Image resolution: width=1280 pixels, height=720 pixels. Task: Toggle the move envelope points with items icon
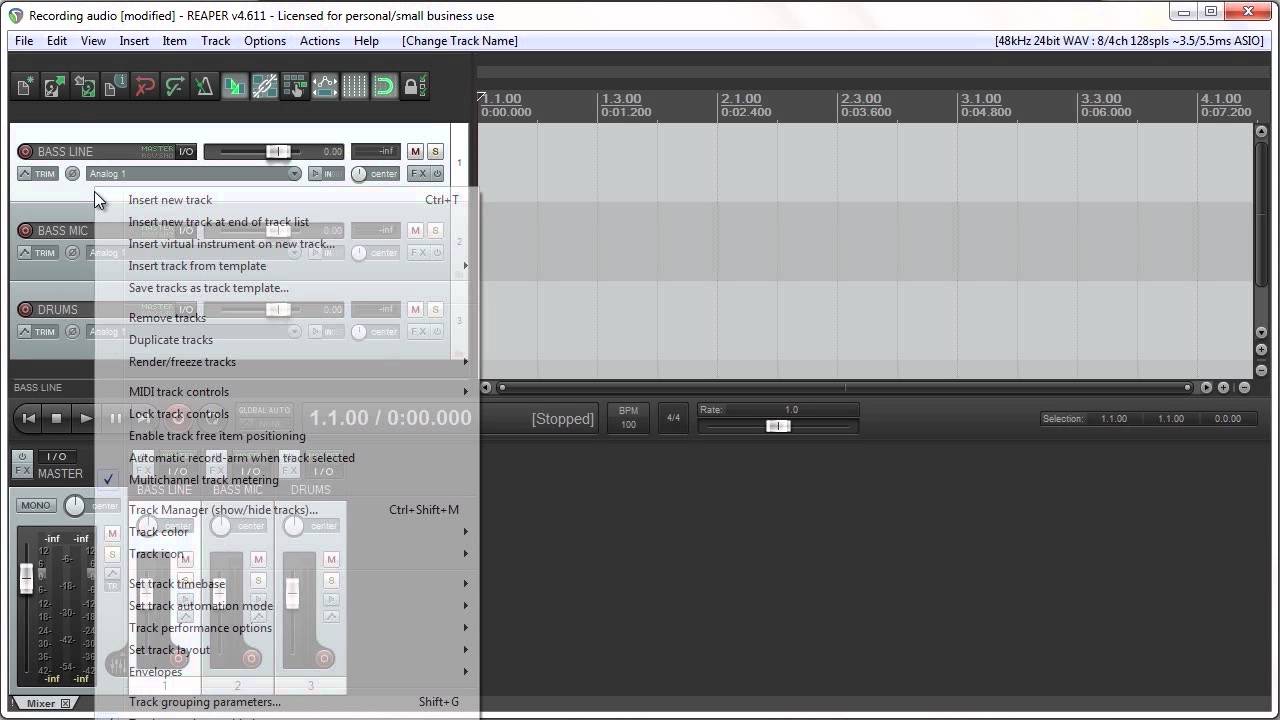[325, 87]
